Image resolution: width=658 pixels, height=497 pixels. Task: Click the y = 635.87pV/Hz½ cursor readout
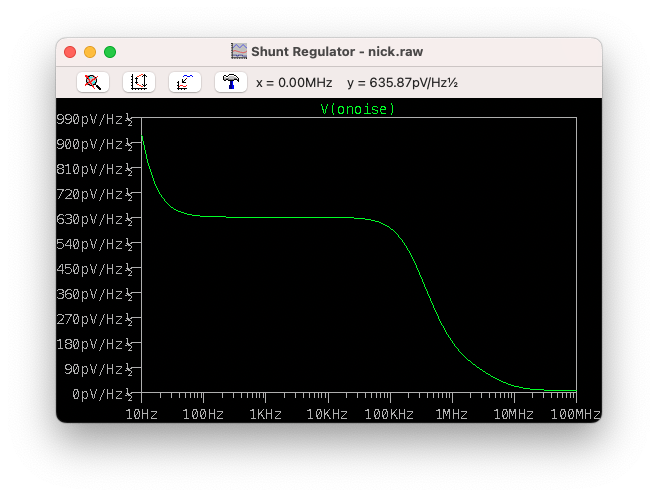pyautogui.click(x=402, y=83)
